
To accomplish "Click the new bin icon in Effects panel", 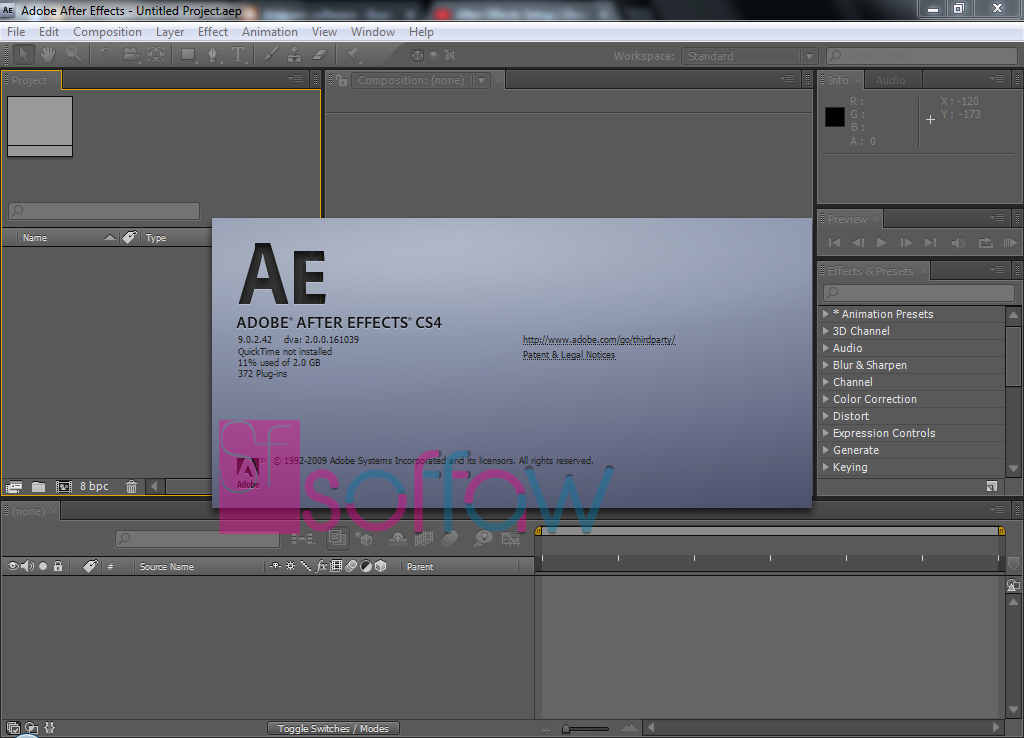I will point(992,486).
